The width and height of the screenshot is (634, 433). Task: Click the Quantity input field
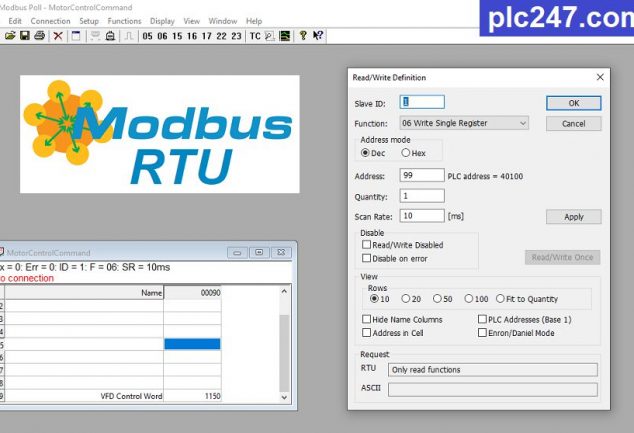click(x=422, y=196)
